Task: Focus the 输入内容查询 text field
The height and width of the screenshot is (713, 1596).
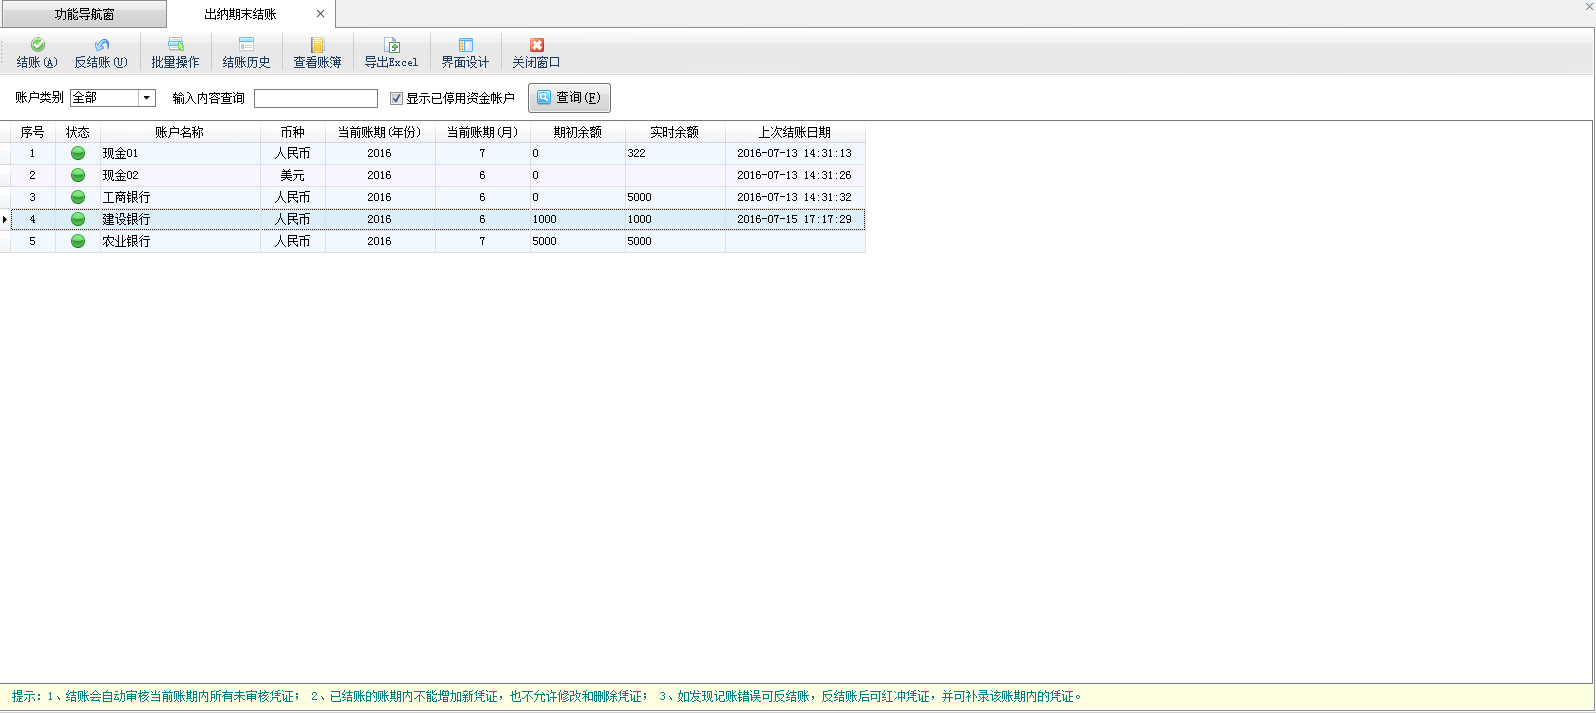Action: (315, 98)
